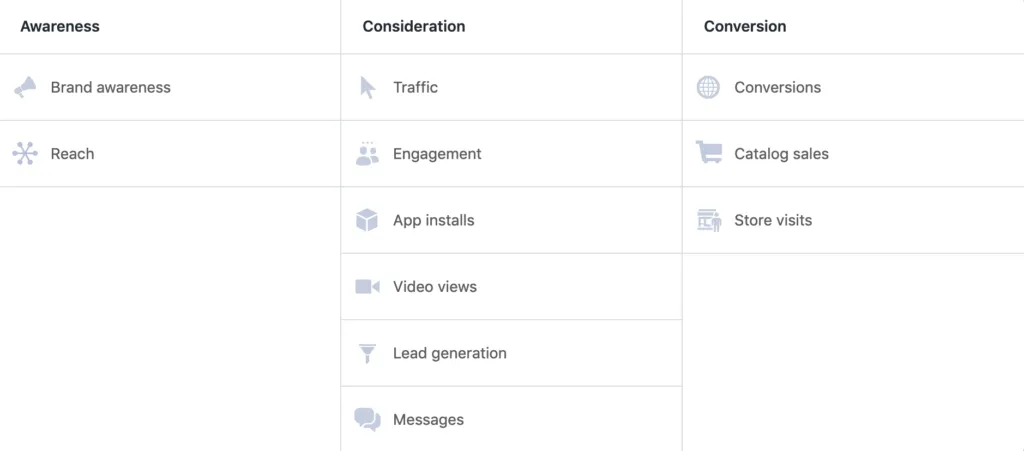Click the Store visits storefront icon
The height and width of the screenshot is (451, 1024).
[x=709, y=221]
